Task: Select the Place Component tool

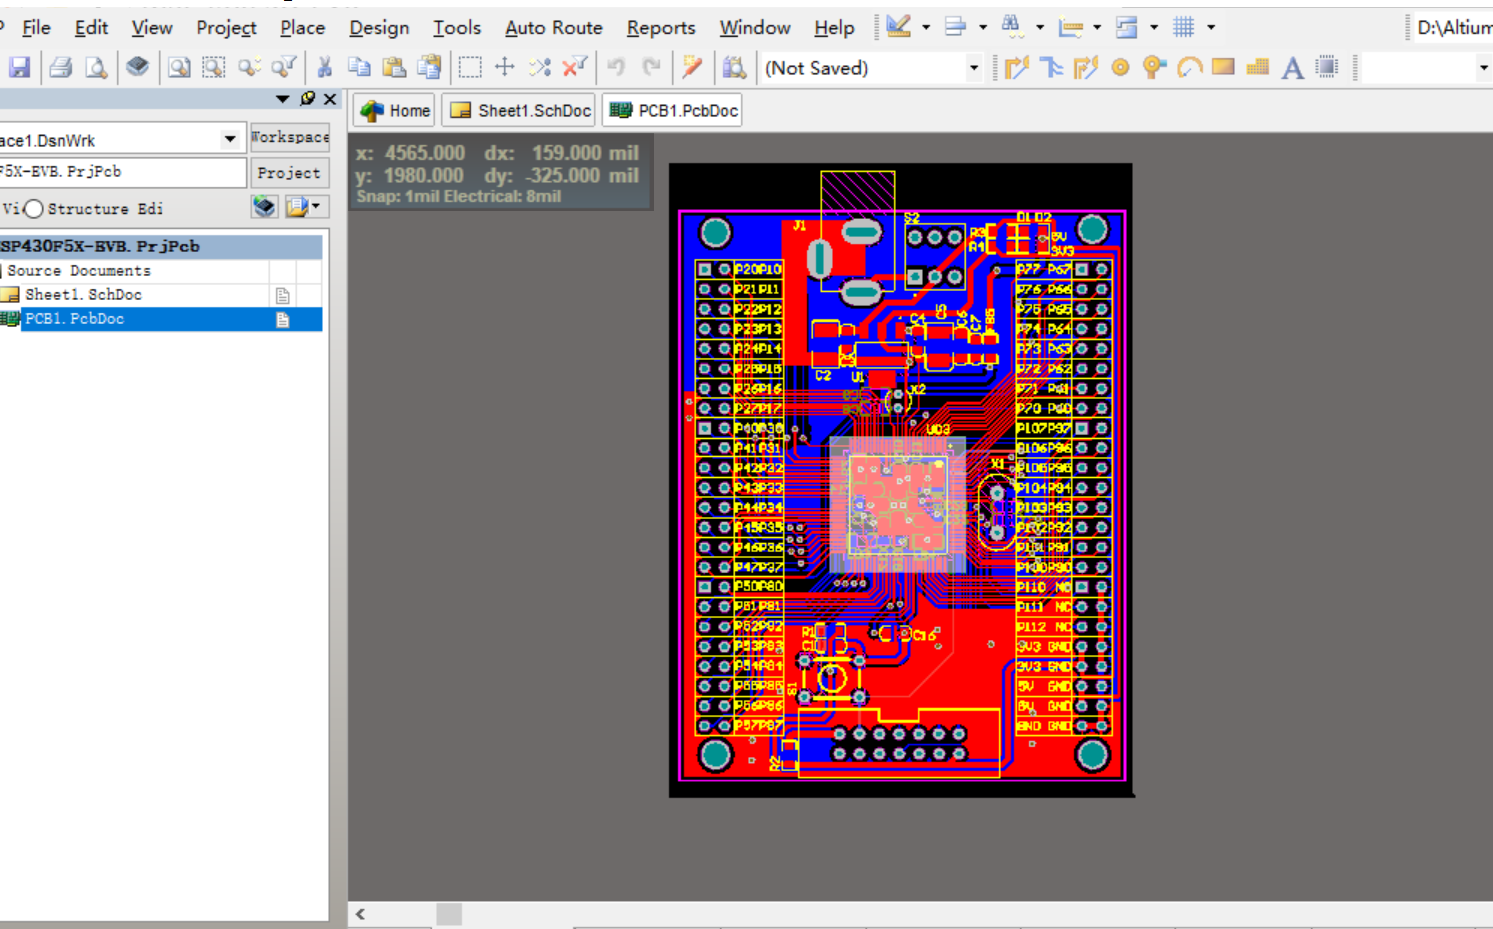Action: [1327, 68]
